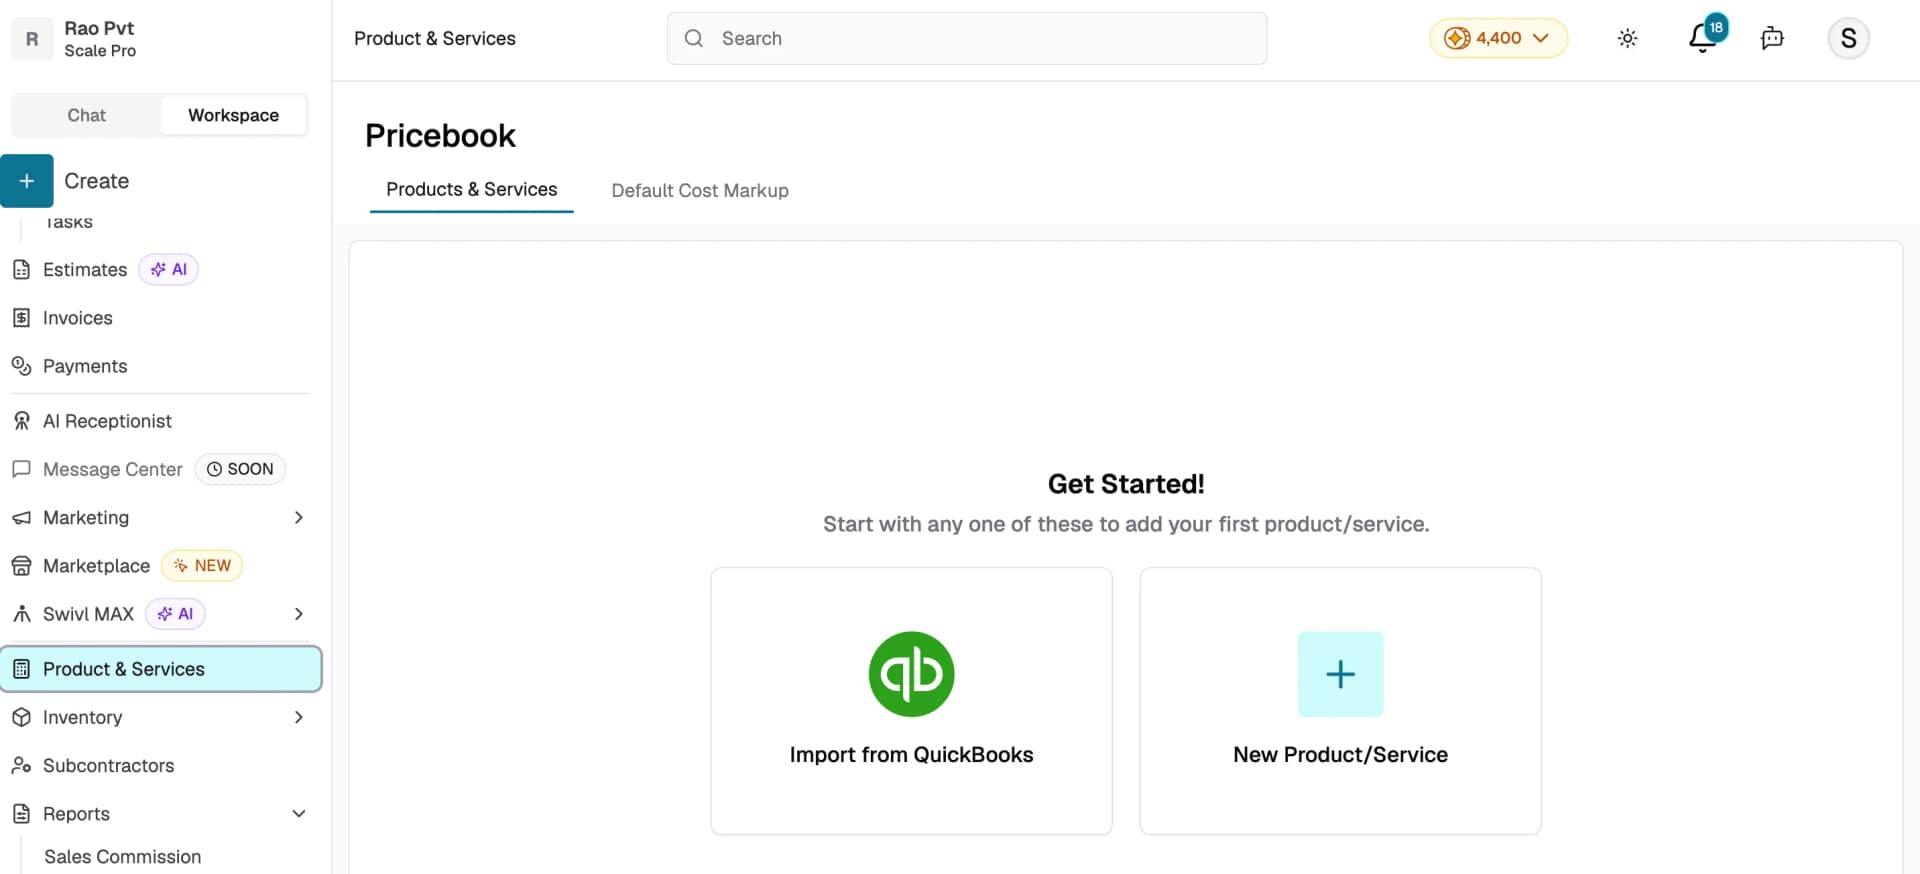Open Marketplace in the sidebar
Screen dimensions: 1920x874
[96, 566]
